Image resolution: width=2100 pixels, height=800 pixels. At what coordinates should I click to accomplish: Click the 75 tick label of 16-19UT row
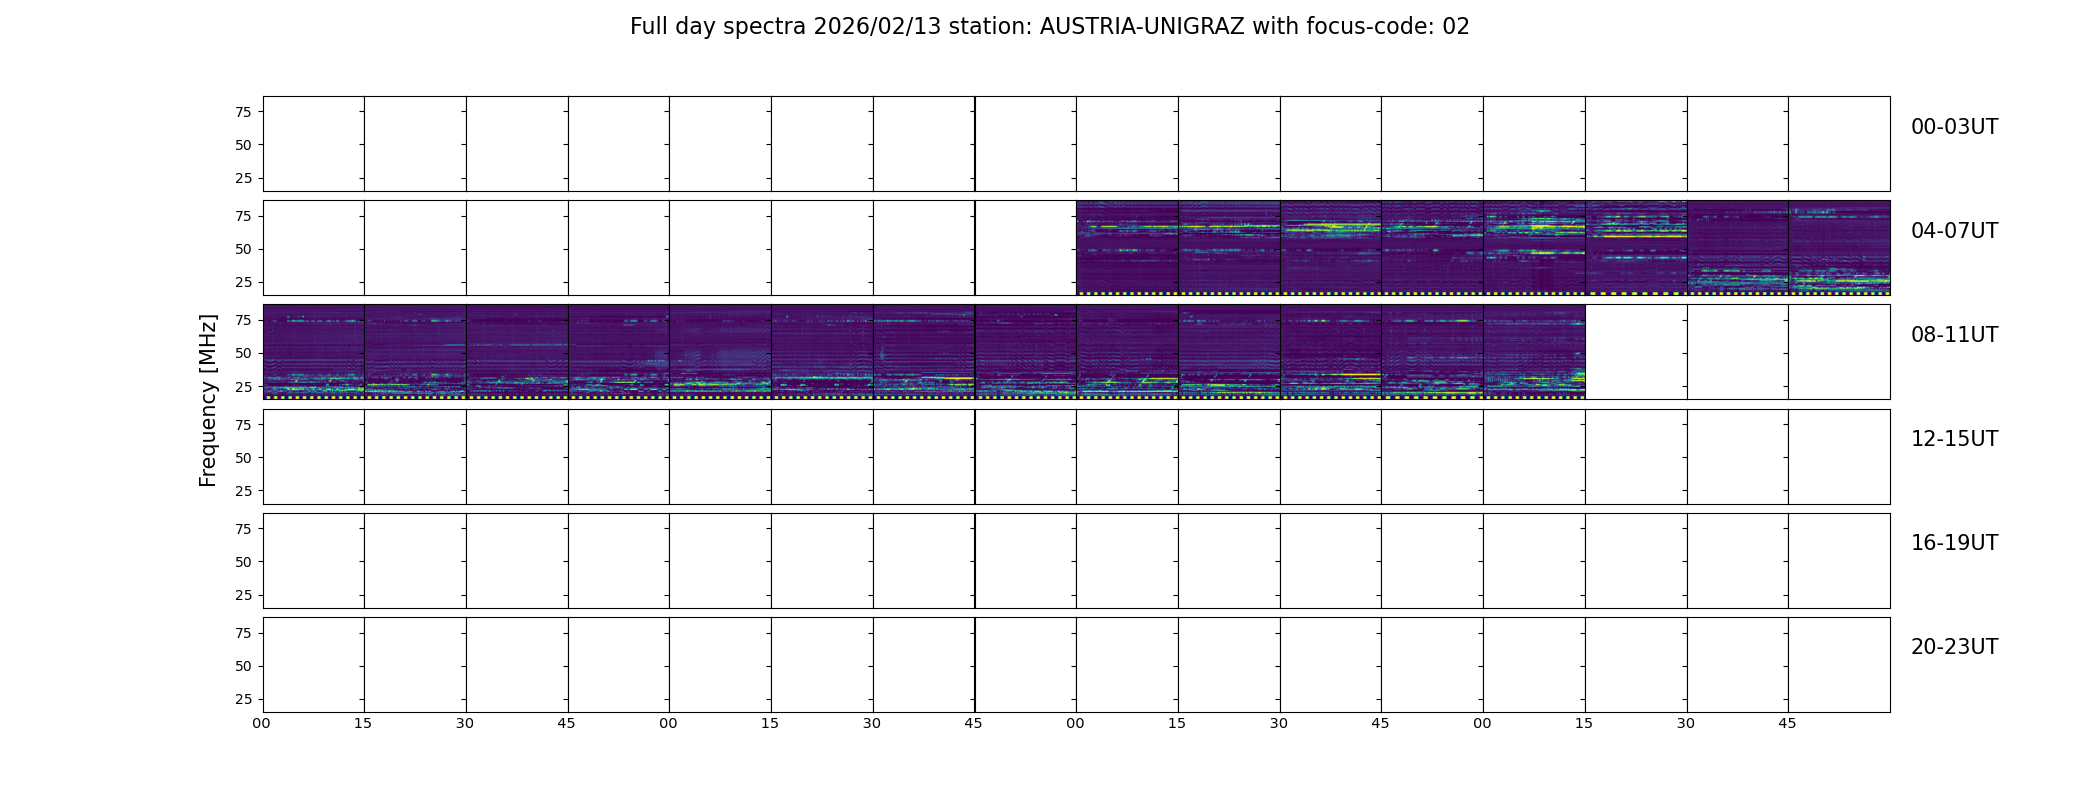(x=243, y=529)
